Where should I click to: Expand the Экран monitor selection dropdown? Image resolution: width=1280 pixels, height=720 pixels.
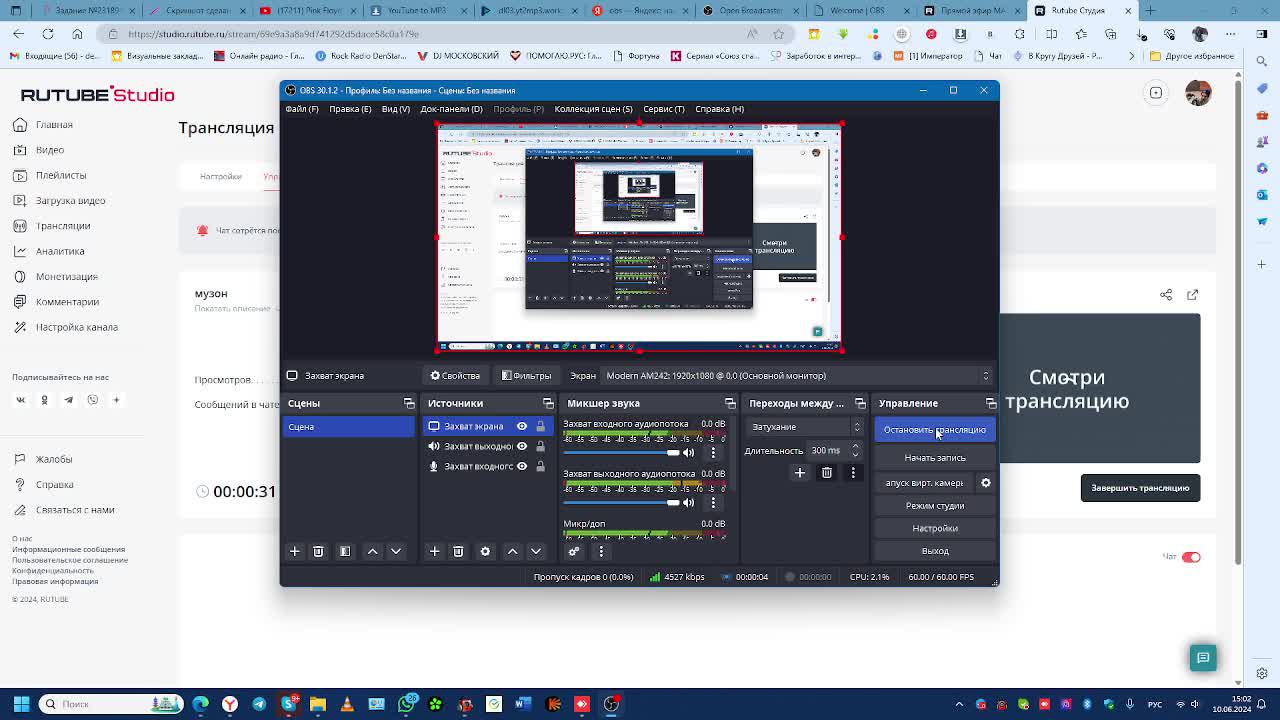click(x=795, y=376)
